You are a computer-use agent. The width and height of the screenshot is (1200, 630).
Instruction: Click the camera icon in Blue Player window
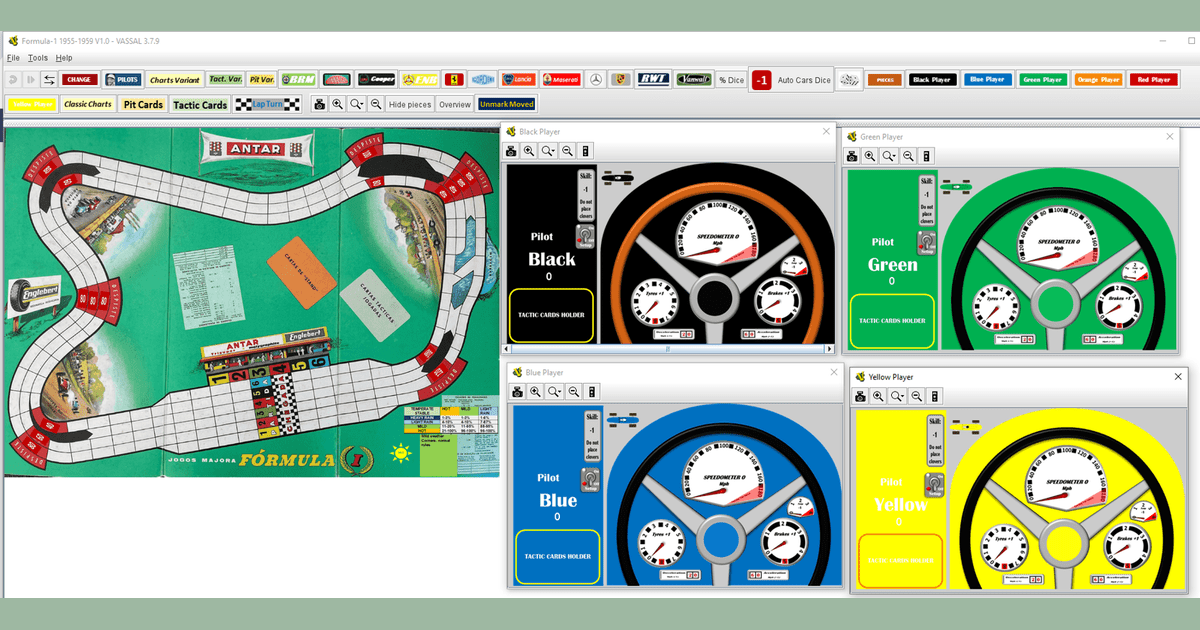517,392
